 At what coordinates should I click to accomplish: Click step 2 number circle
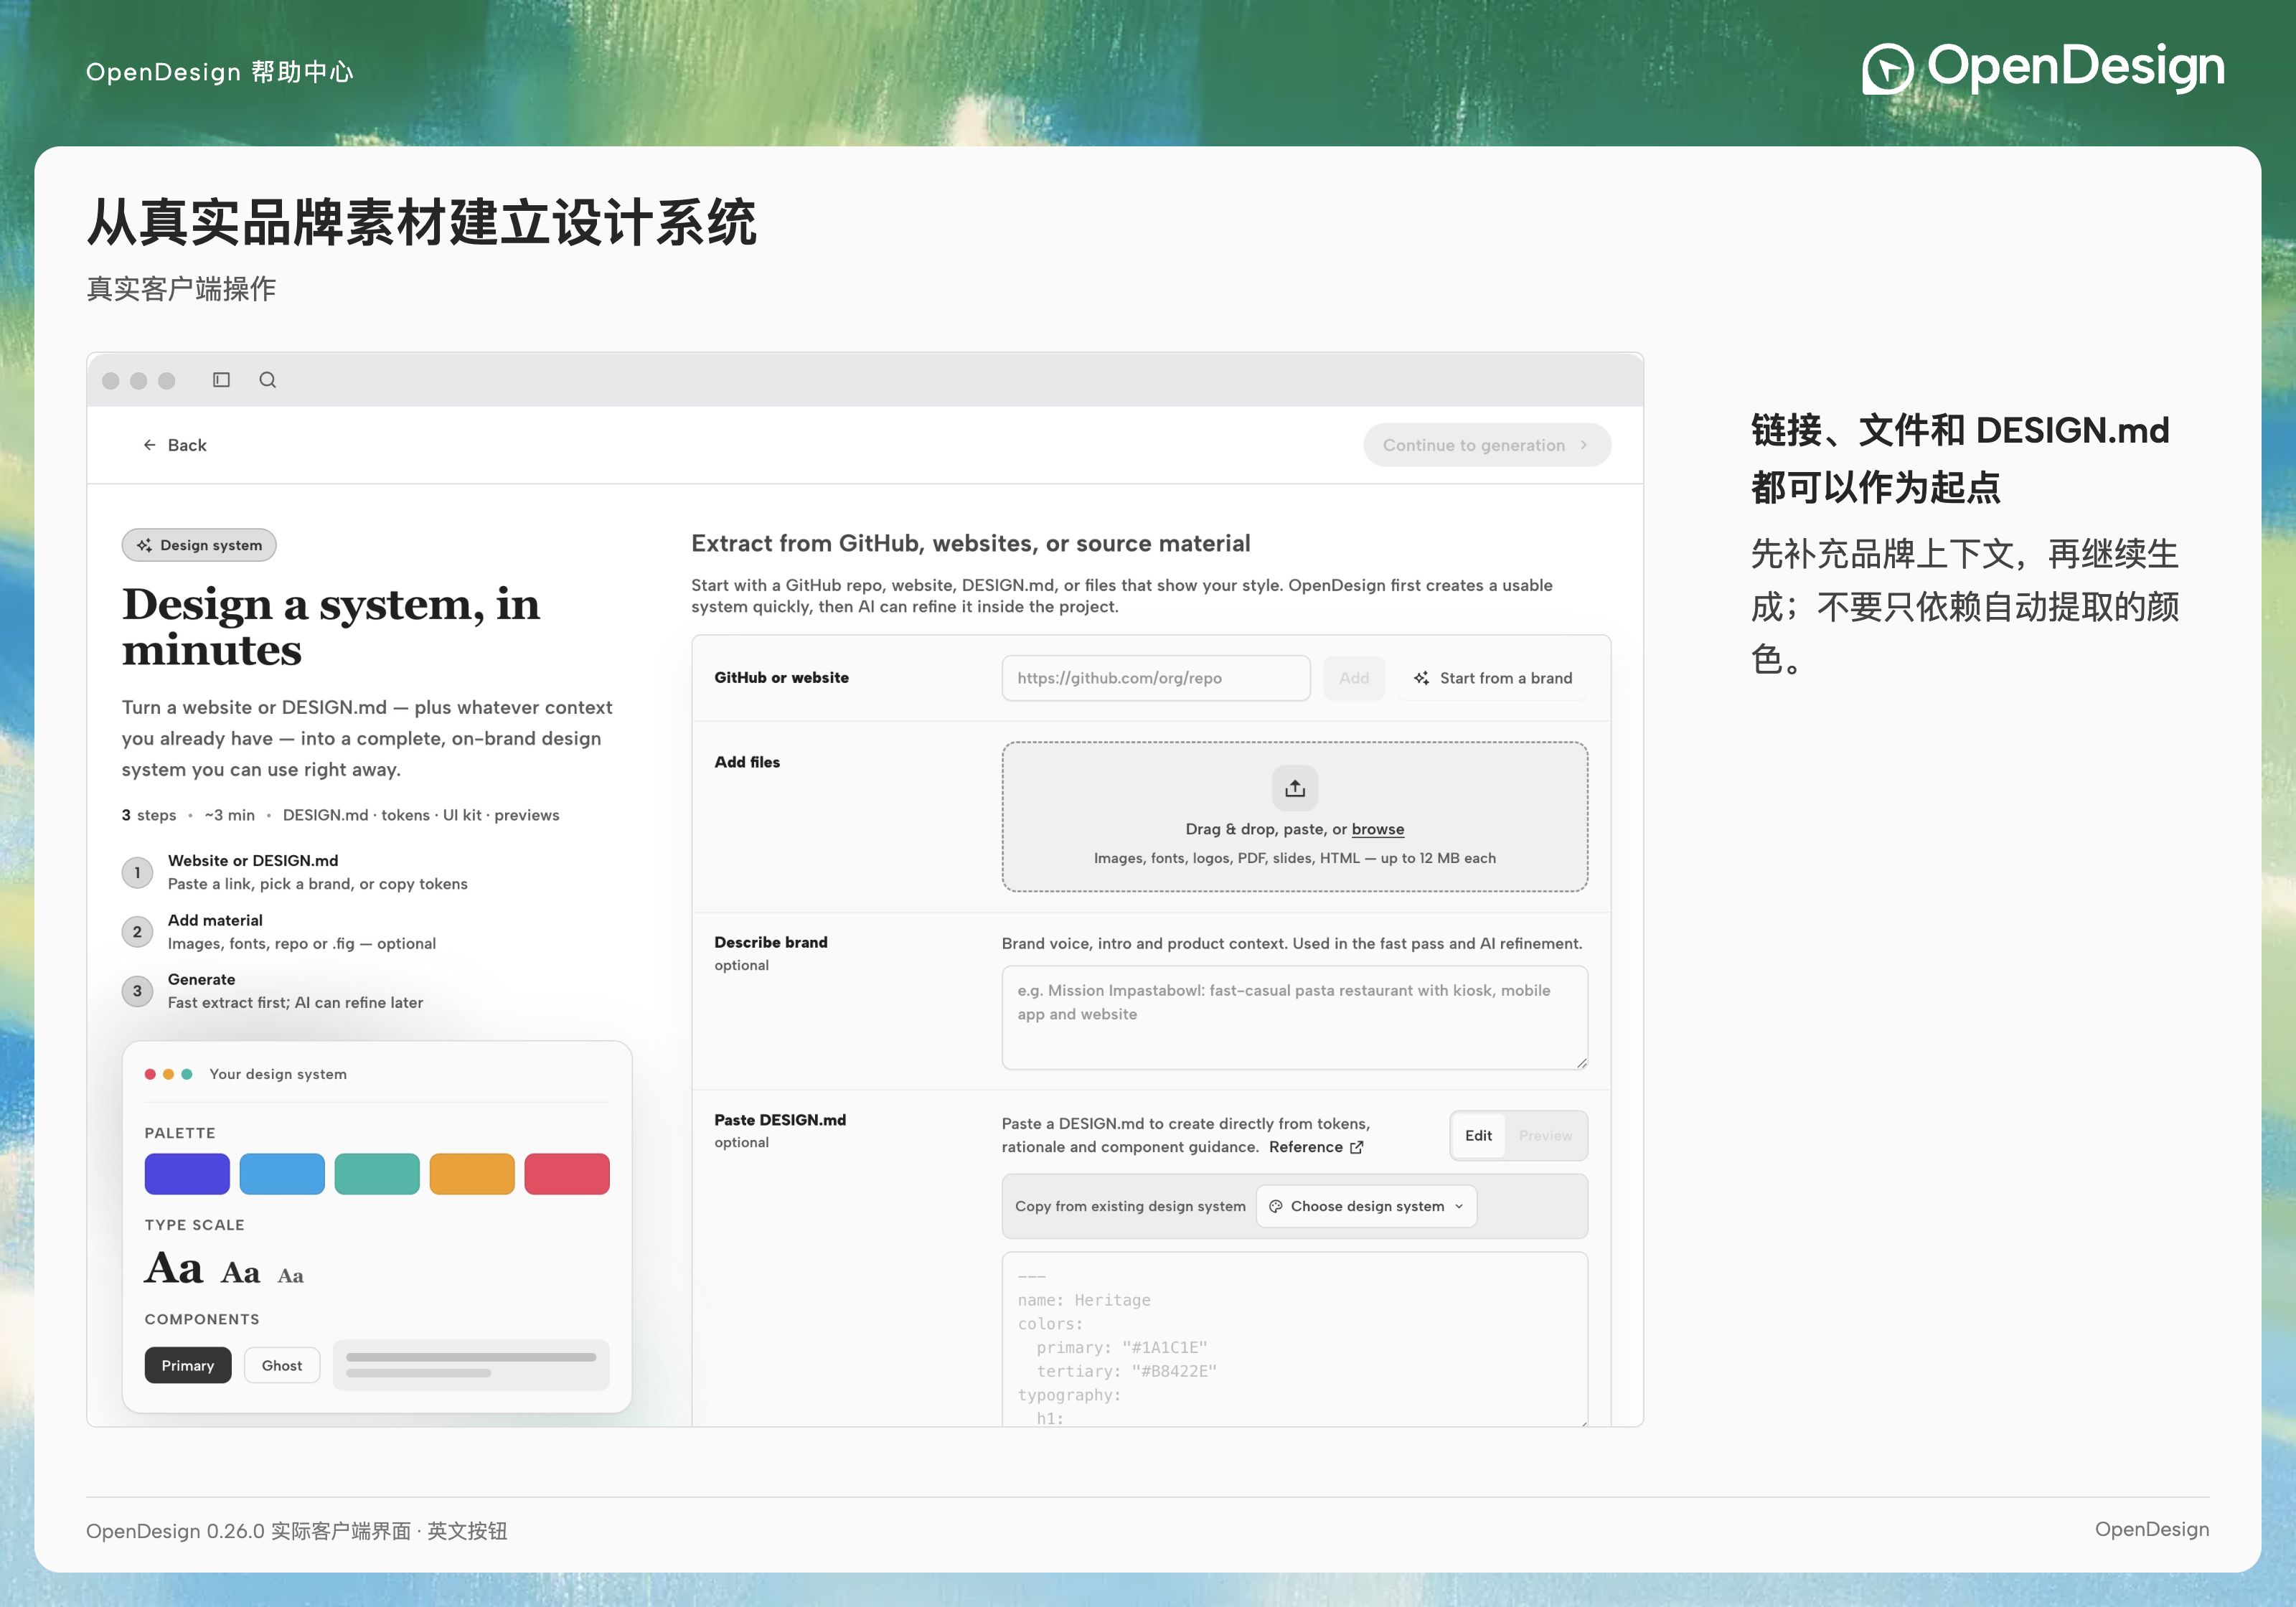[137, 932]
